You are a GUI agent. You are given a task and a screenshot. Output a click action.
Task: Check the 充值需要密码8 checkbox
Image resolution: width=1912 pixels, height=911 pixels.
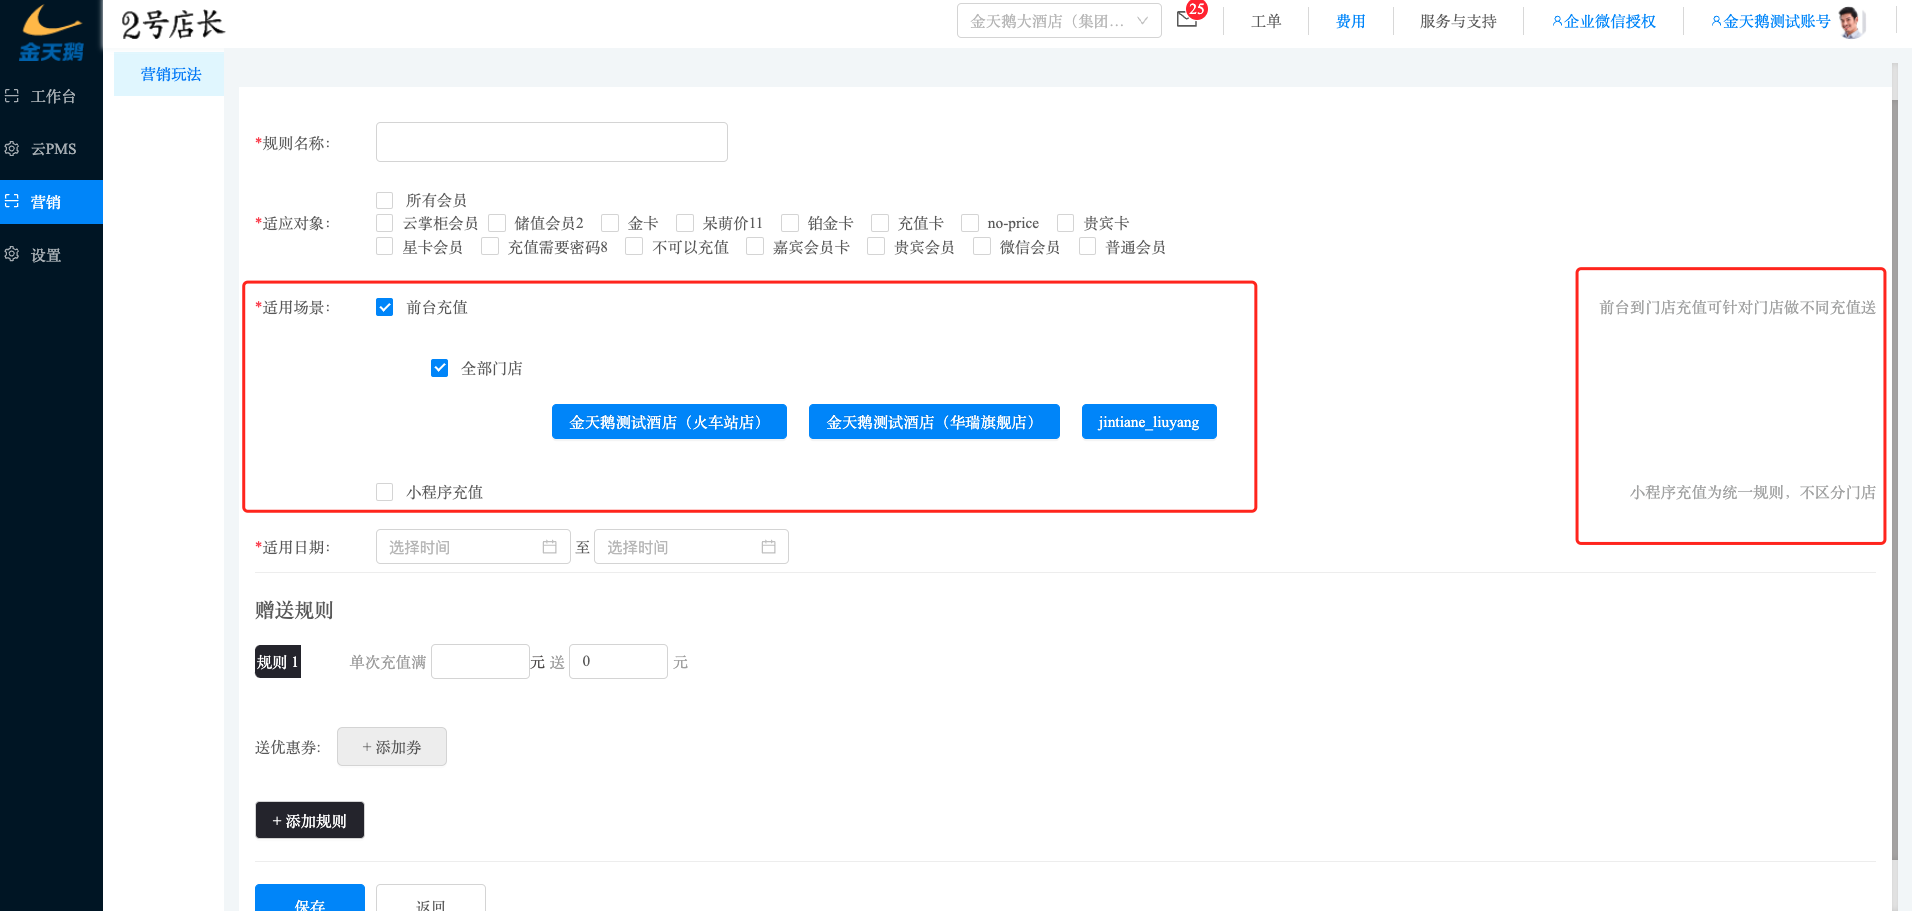coord(490,246)
